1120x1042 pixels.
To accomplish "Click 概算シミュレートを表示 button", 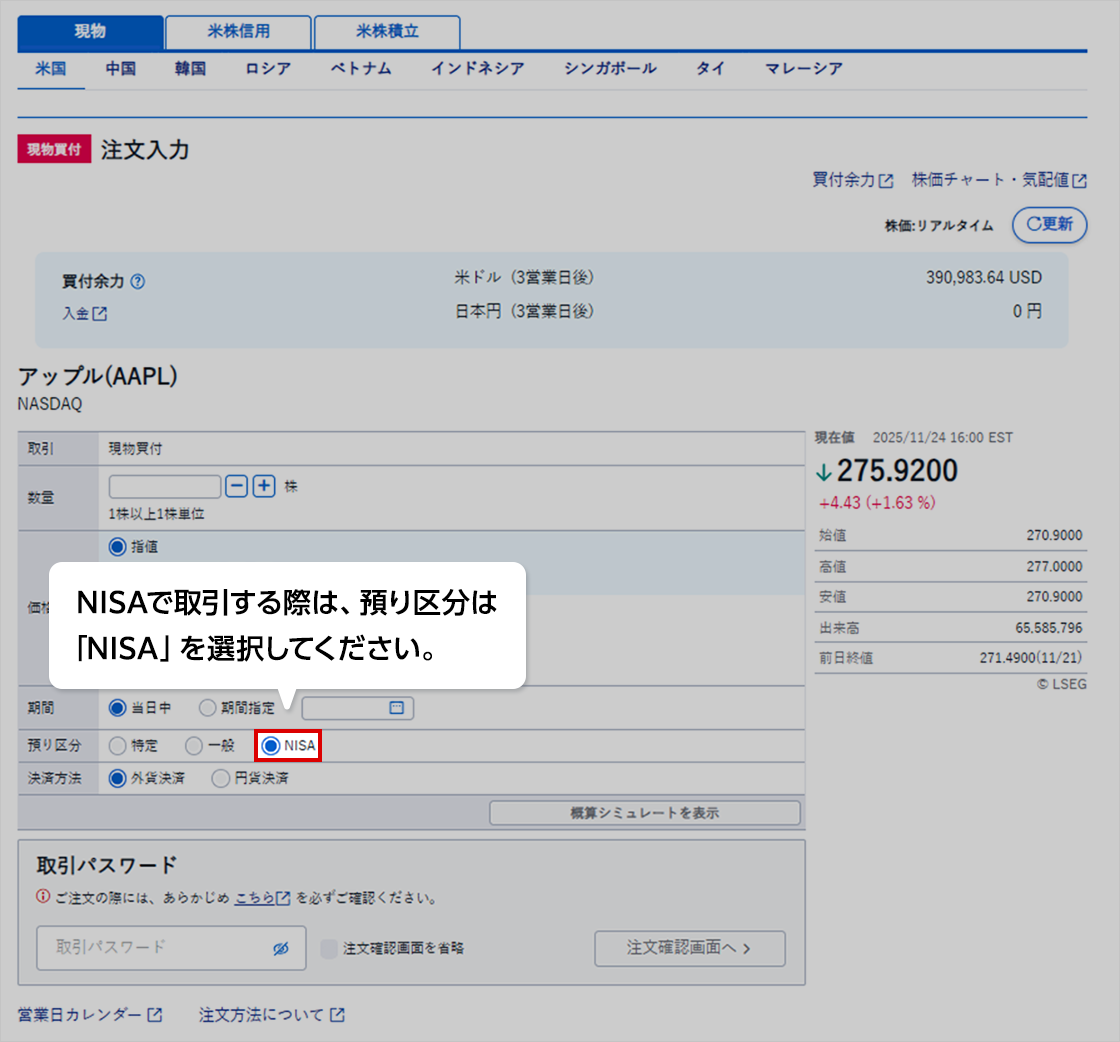I will click(x=644, y=813).
